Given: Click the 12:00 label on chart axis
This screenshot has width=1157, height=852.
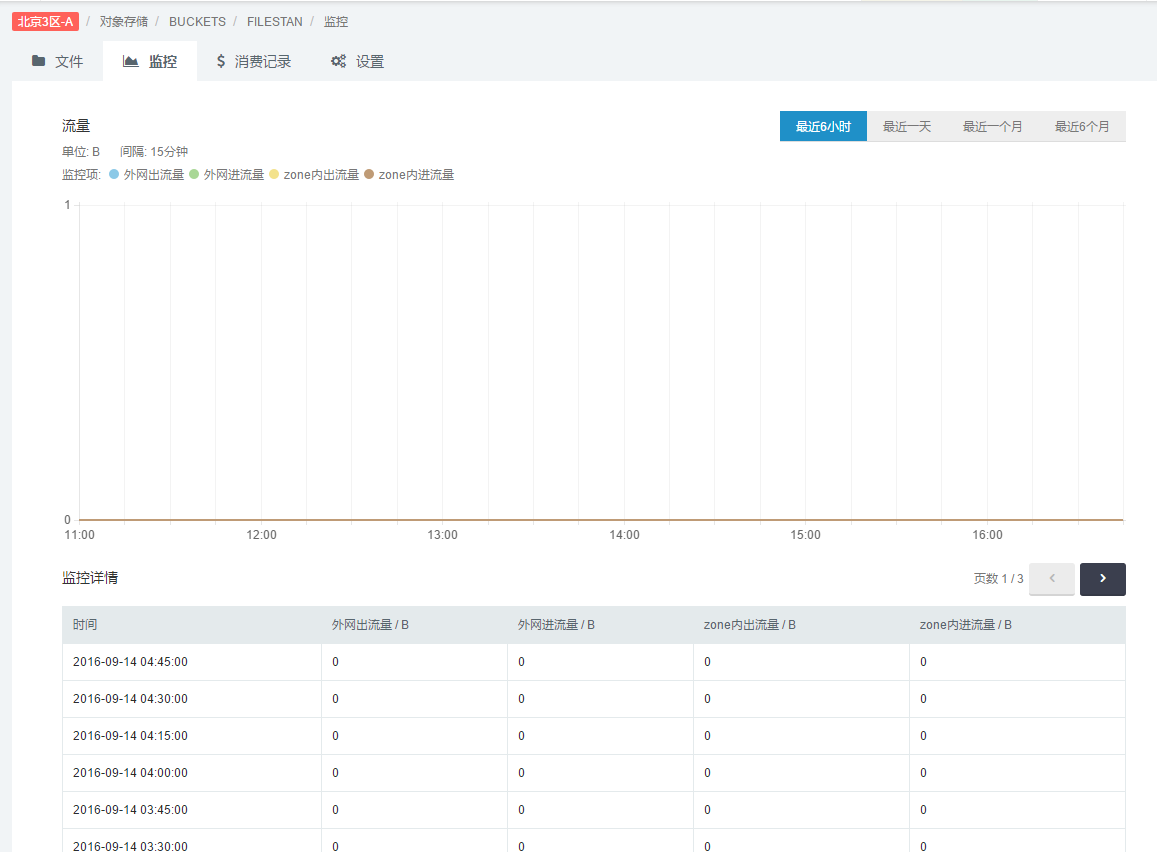Looking at the screenshot, I should click(x=261, y=535).
